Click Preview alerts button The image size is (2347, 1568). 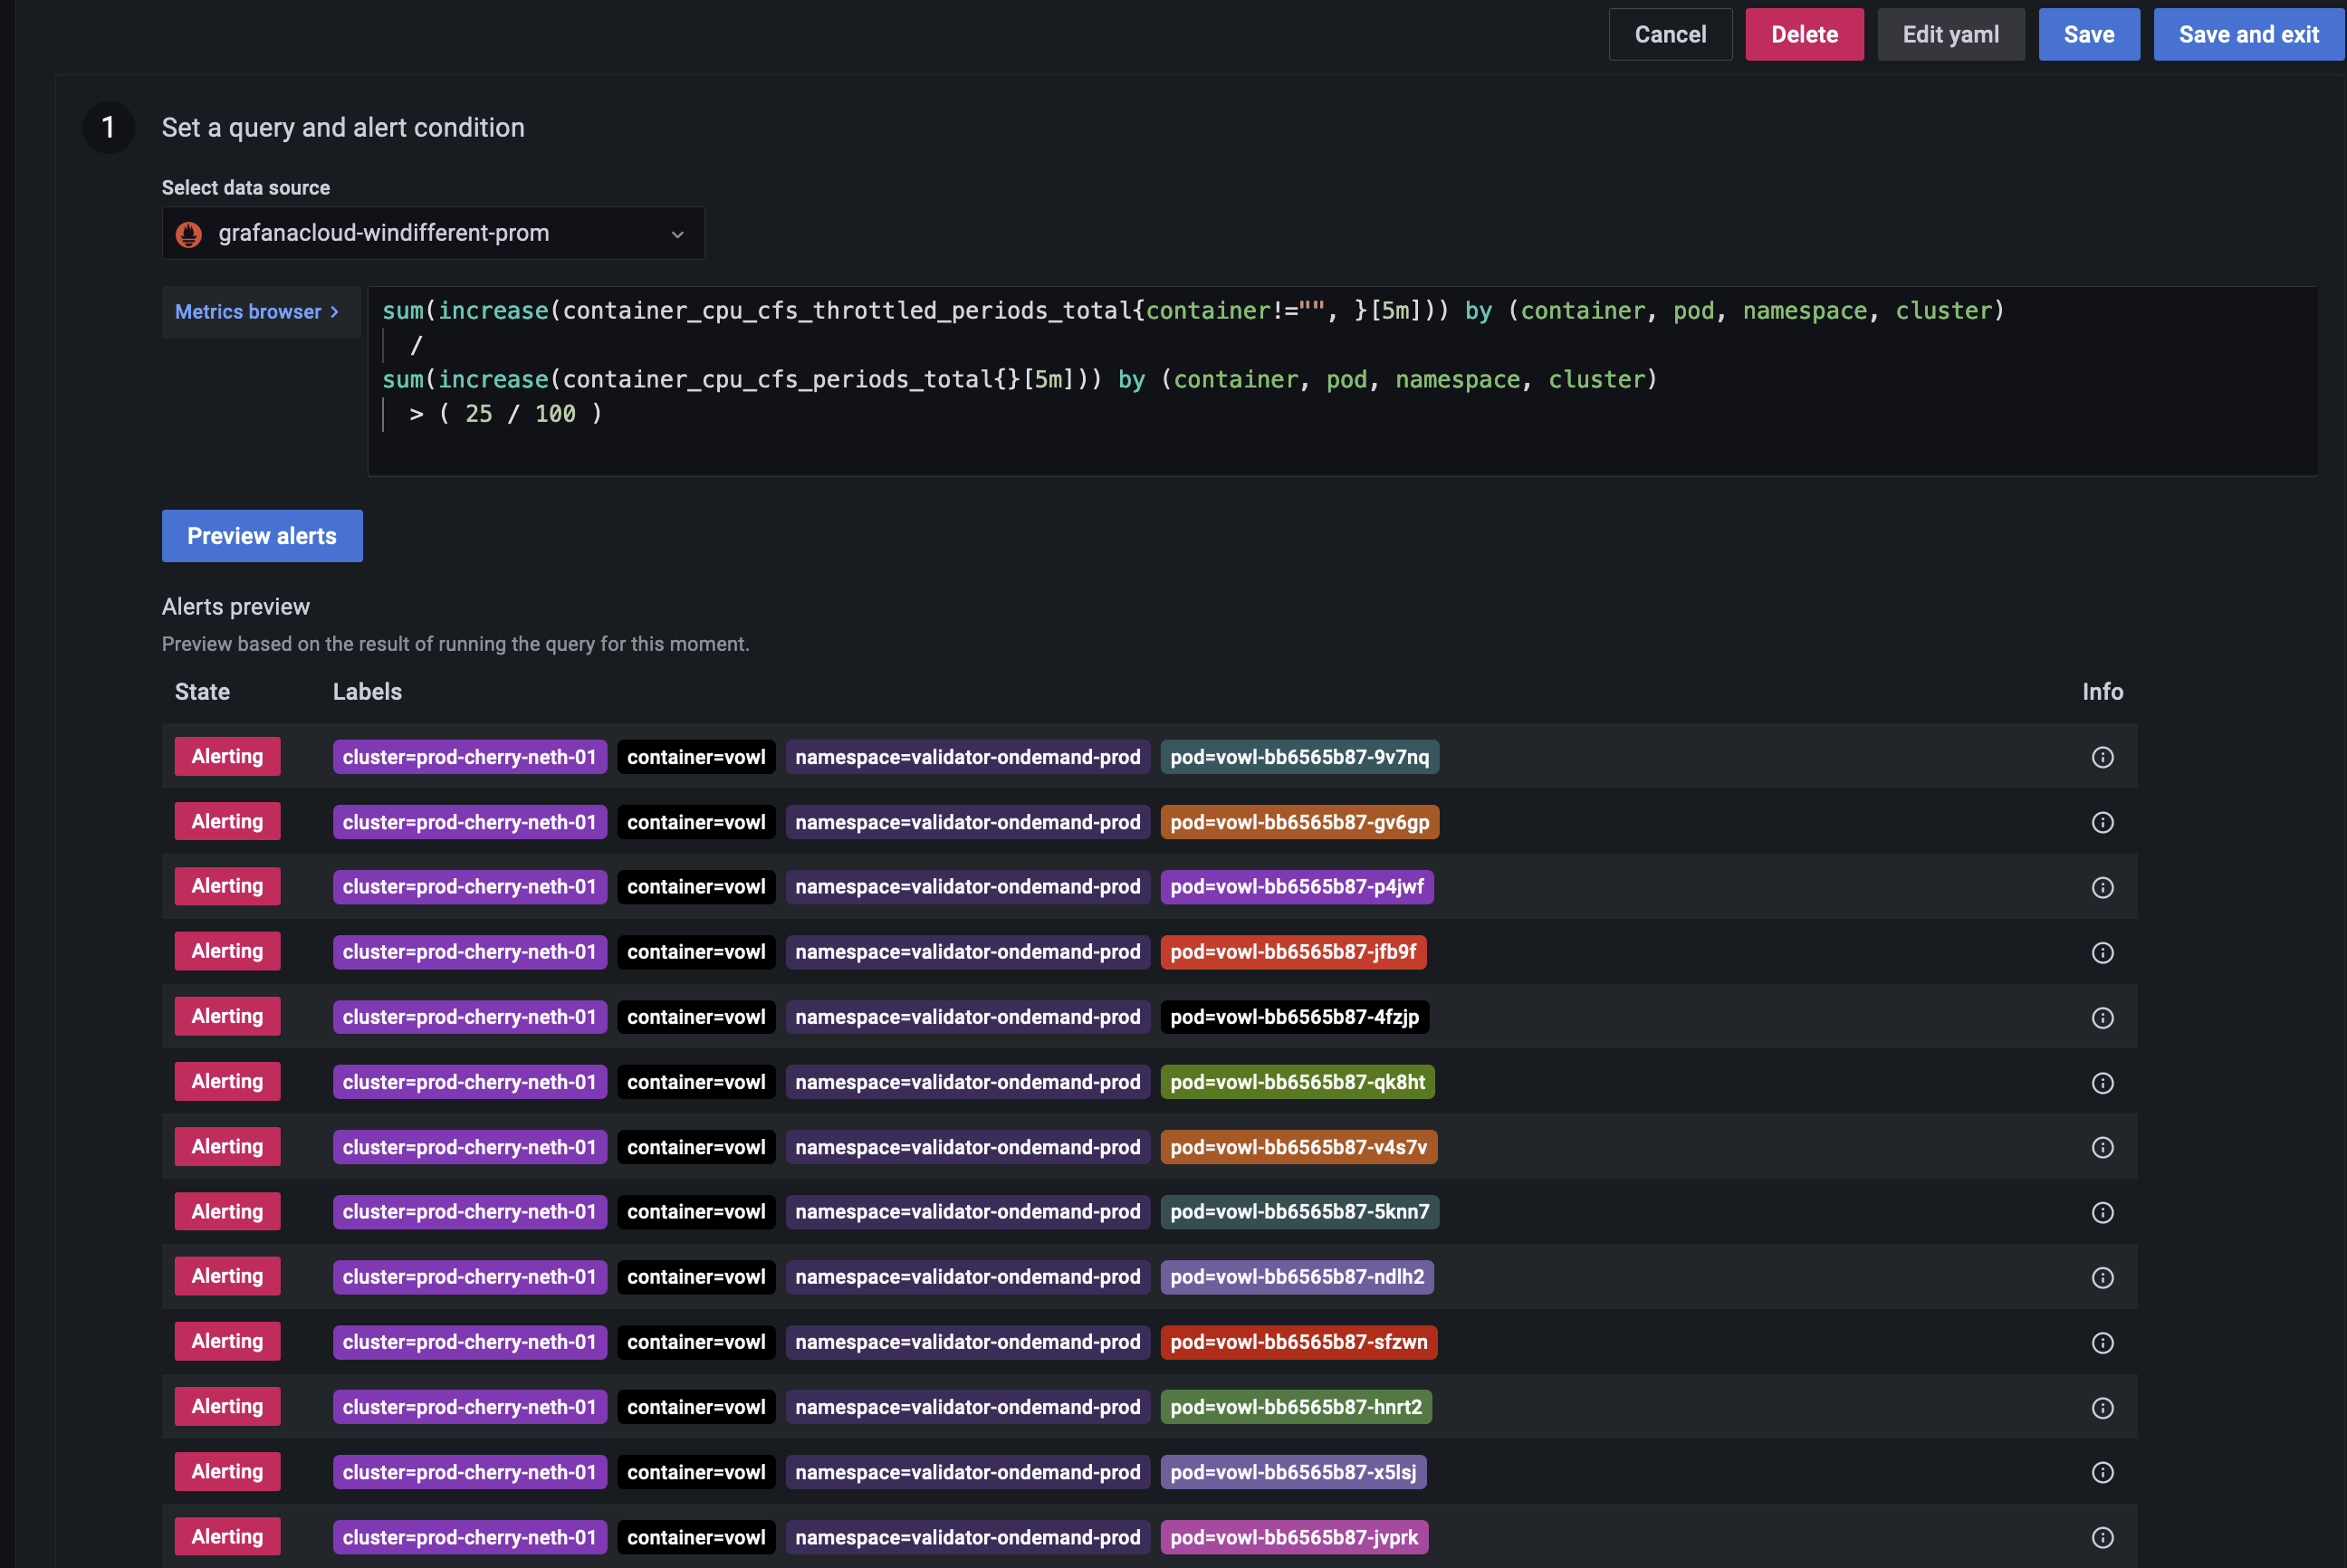(x=262, y=536)
